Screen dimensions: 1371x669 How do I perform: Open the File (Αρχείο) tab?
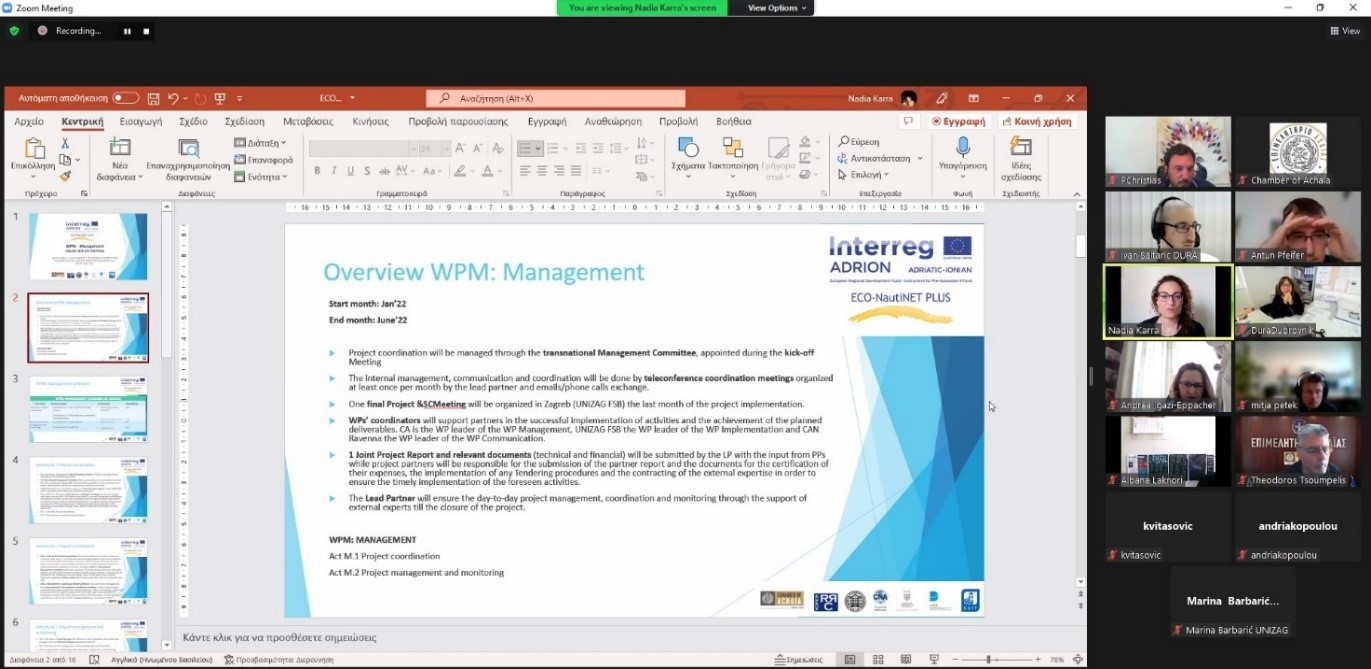click(x=29, y=121)
